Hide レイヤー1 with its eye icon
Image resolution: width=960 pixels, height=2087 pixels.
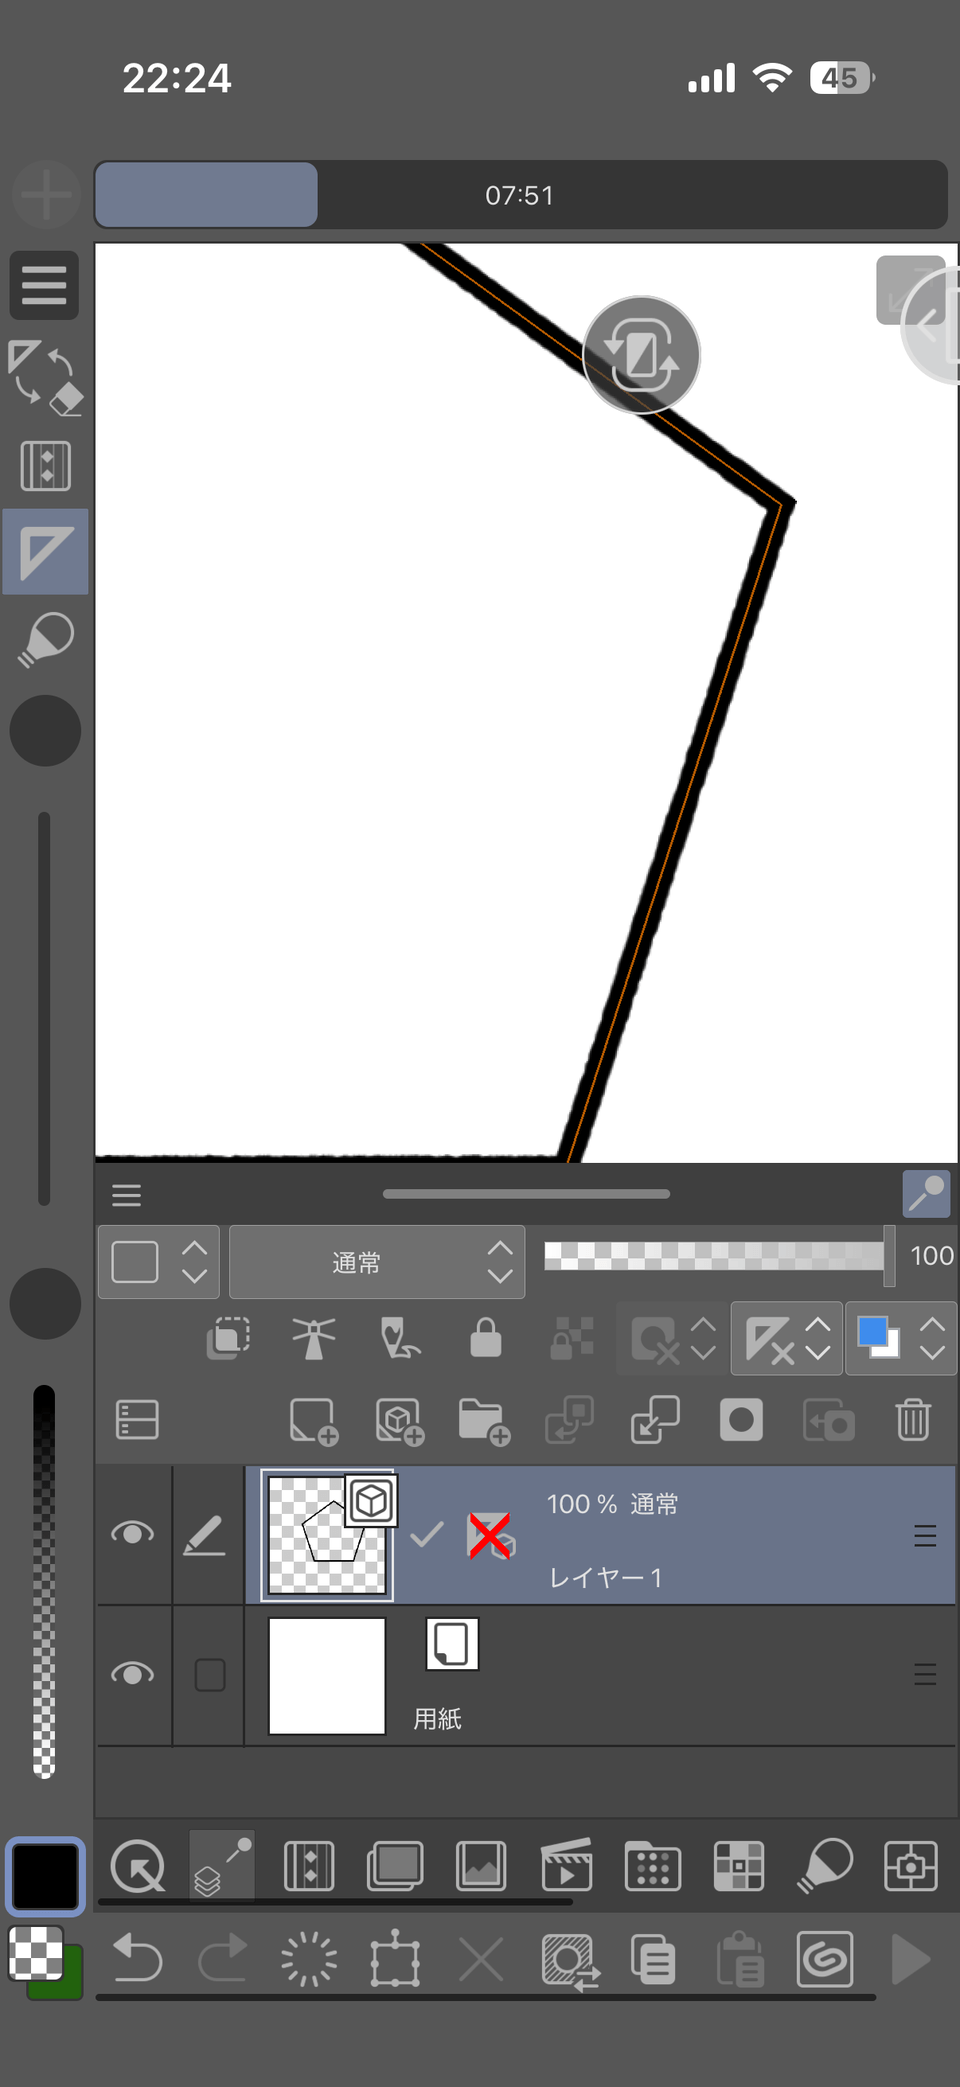pos(132,1533)
